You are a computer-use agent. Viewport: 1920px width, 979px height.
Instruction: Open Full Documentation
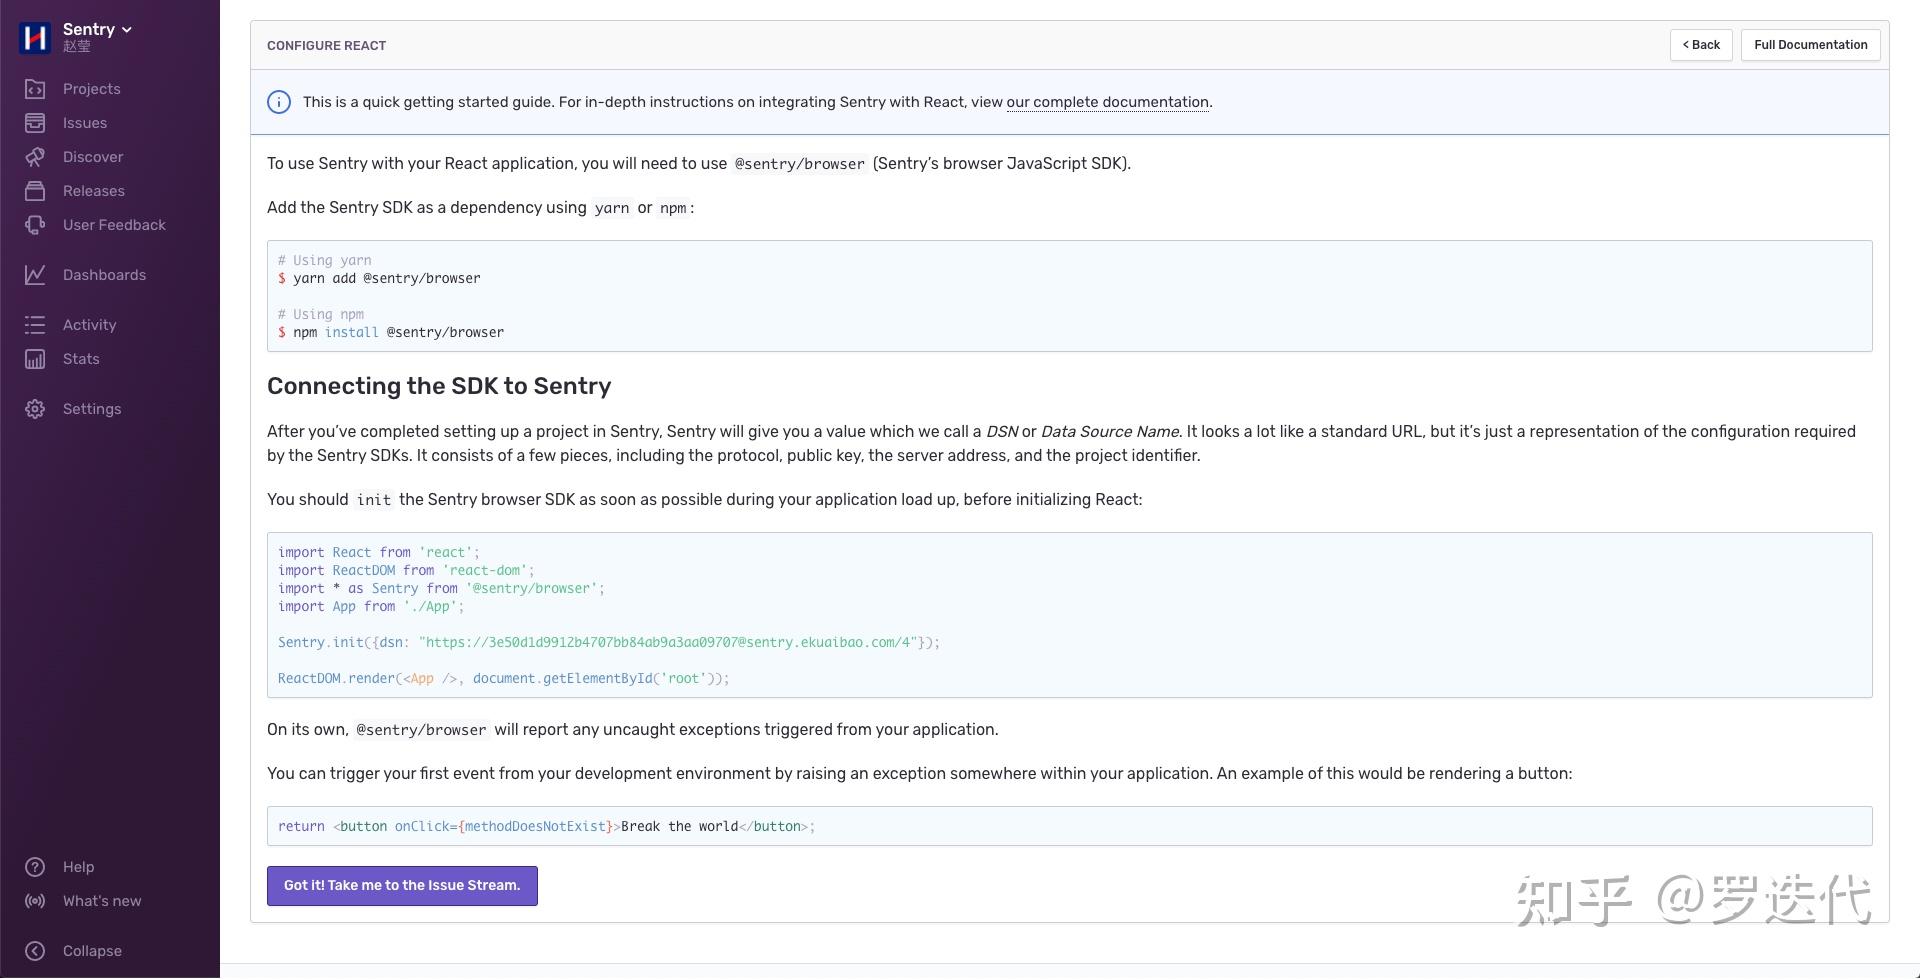point(1810,45)
